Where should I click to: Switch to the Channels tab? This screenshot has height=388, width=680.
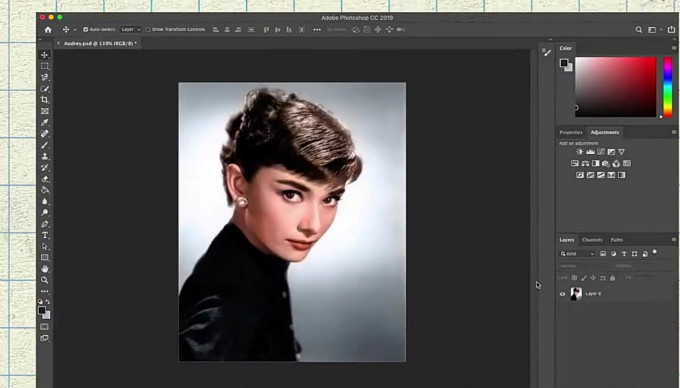click(x=592, y=240)
